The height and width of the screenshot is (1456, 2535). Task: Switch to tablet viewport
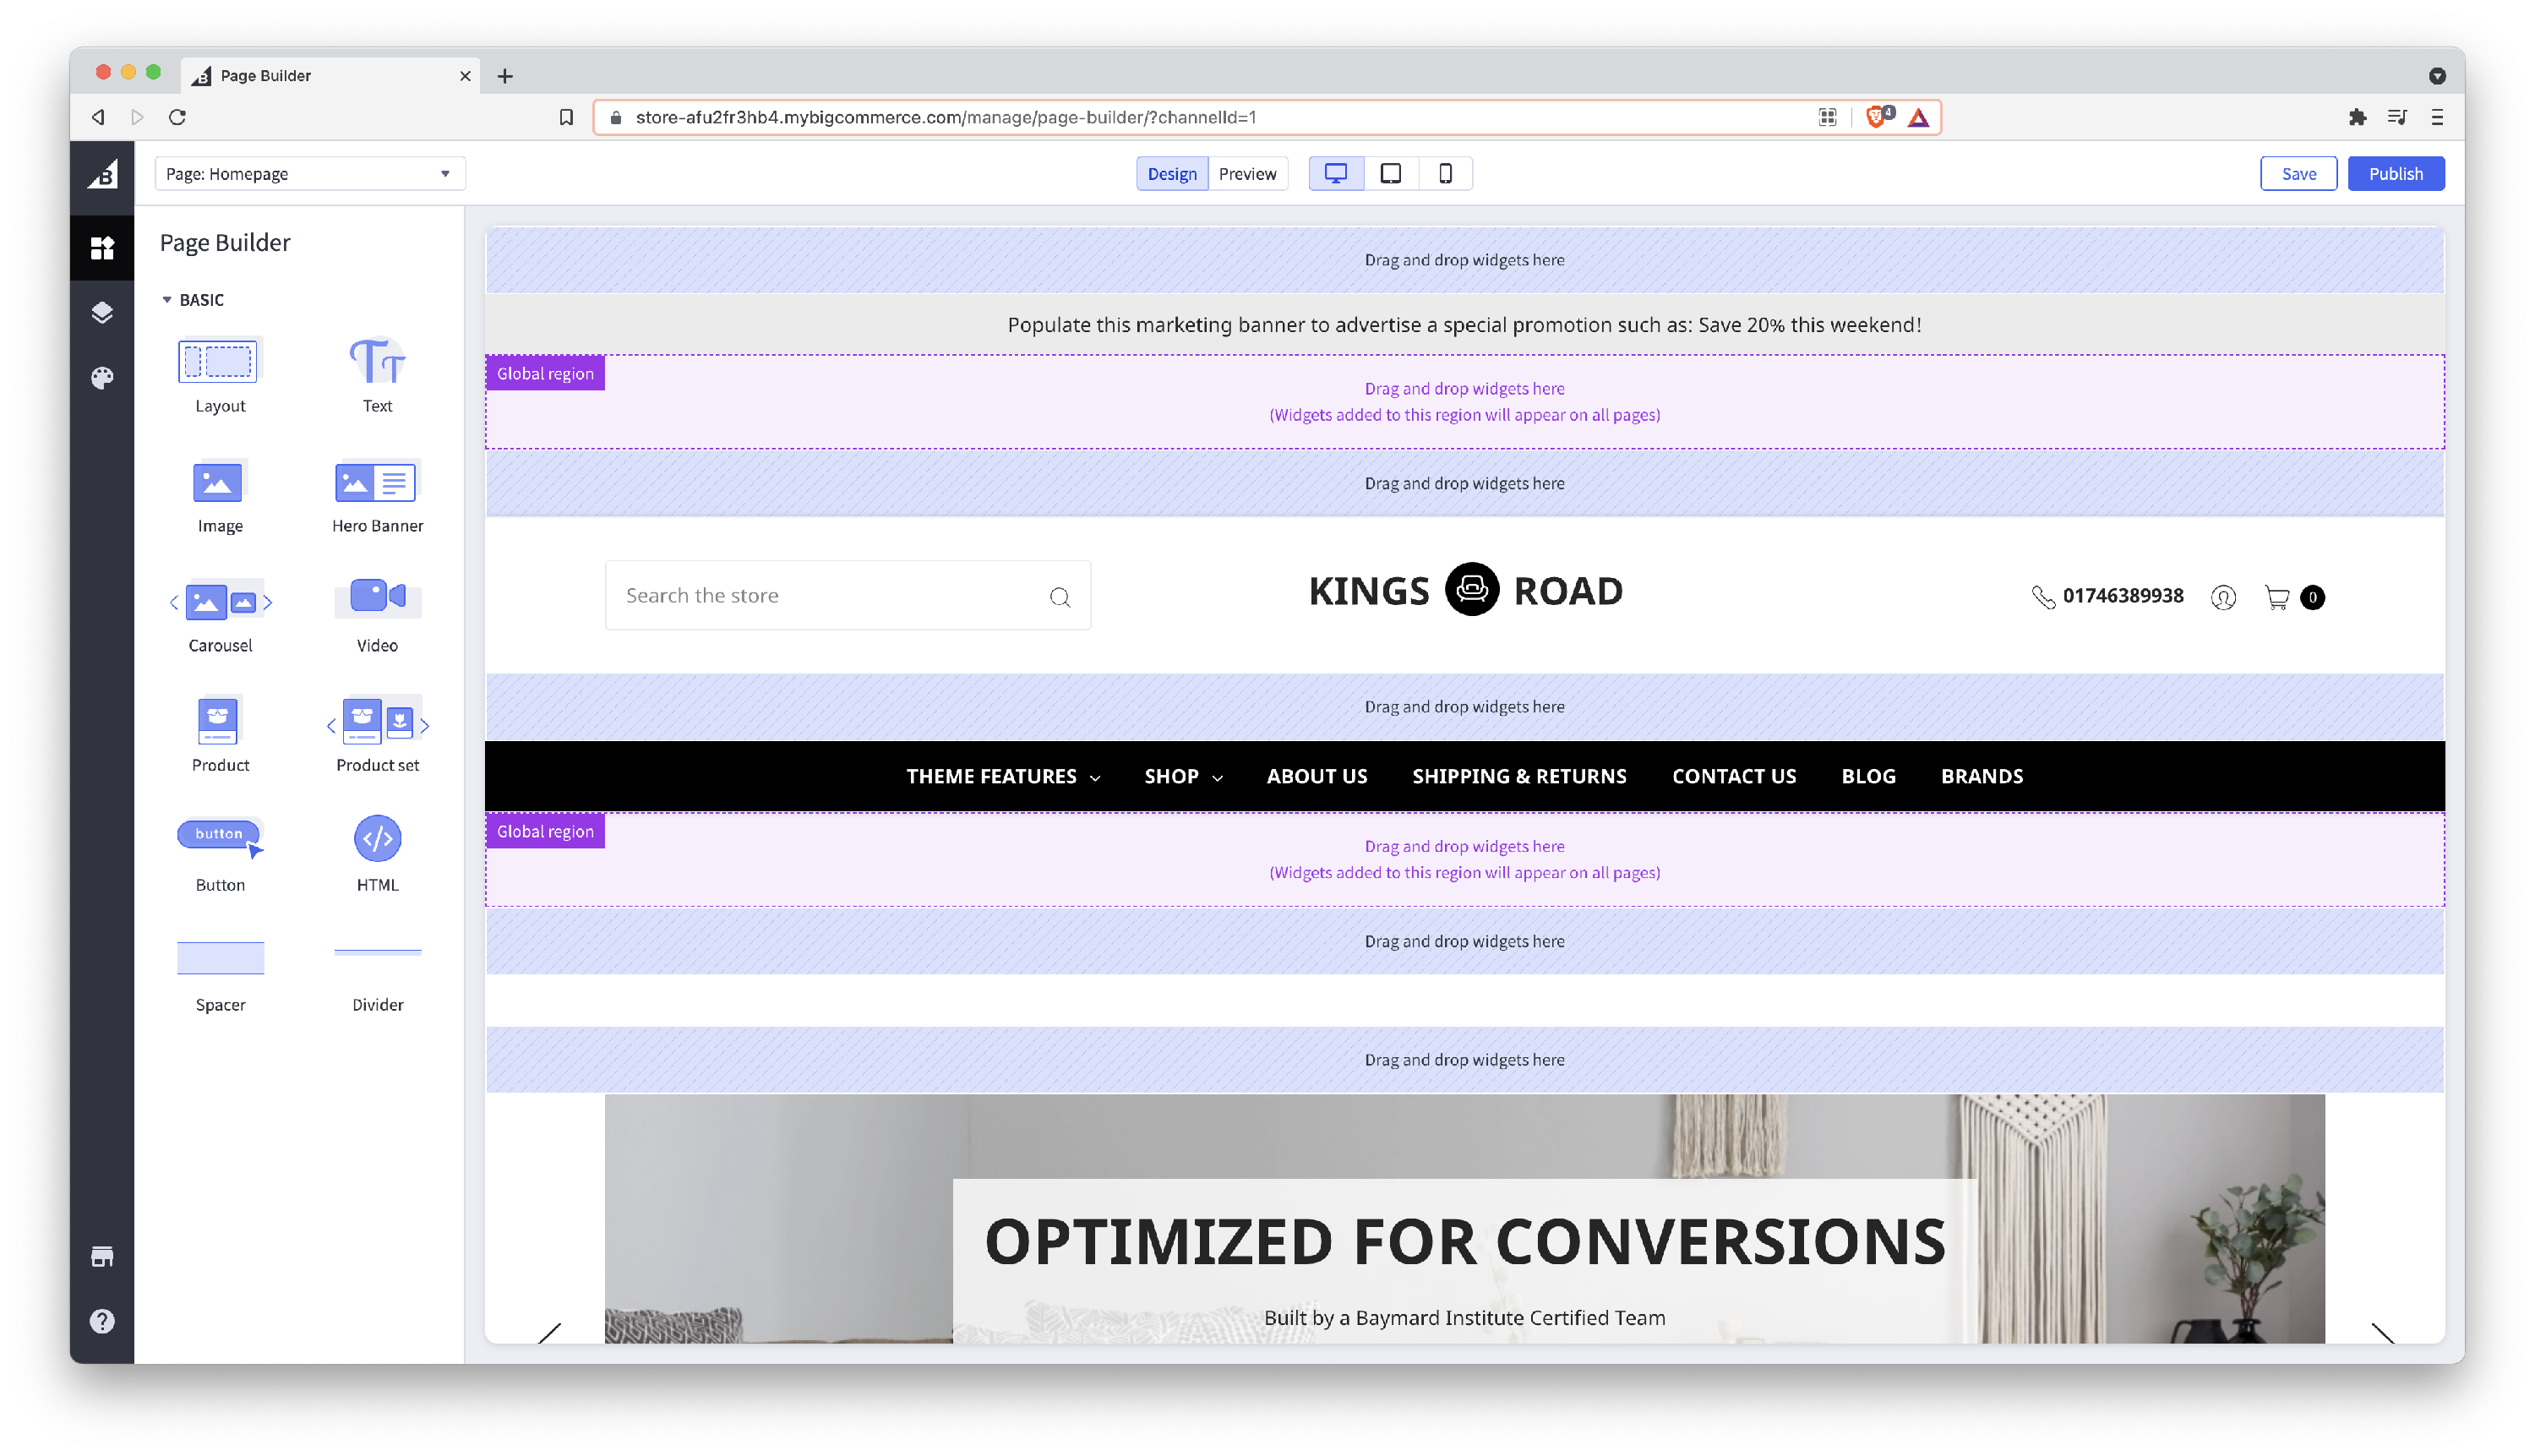[1390, 173]
